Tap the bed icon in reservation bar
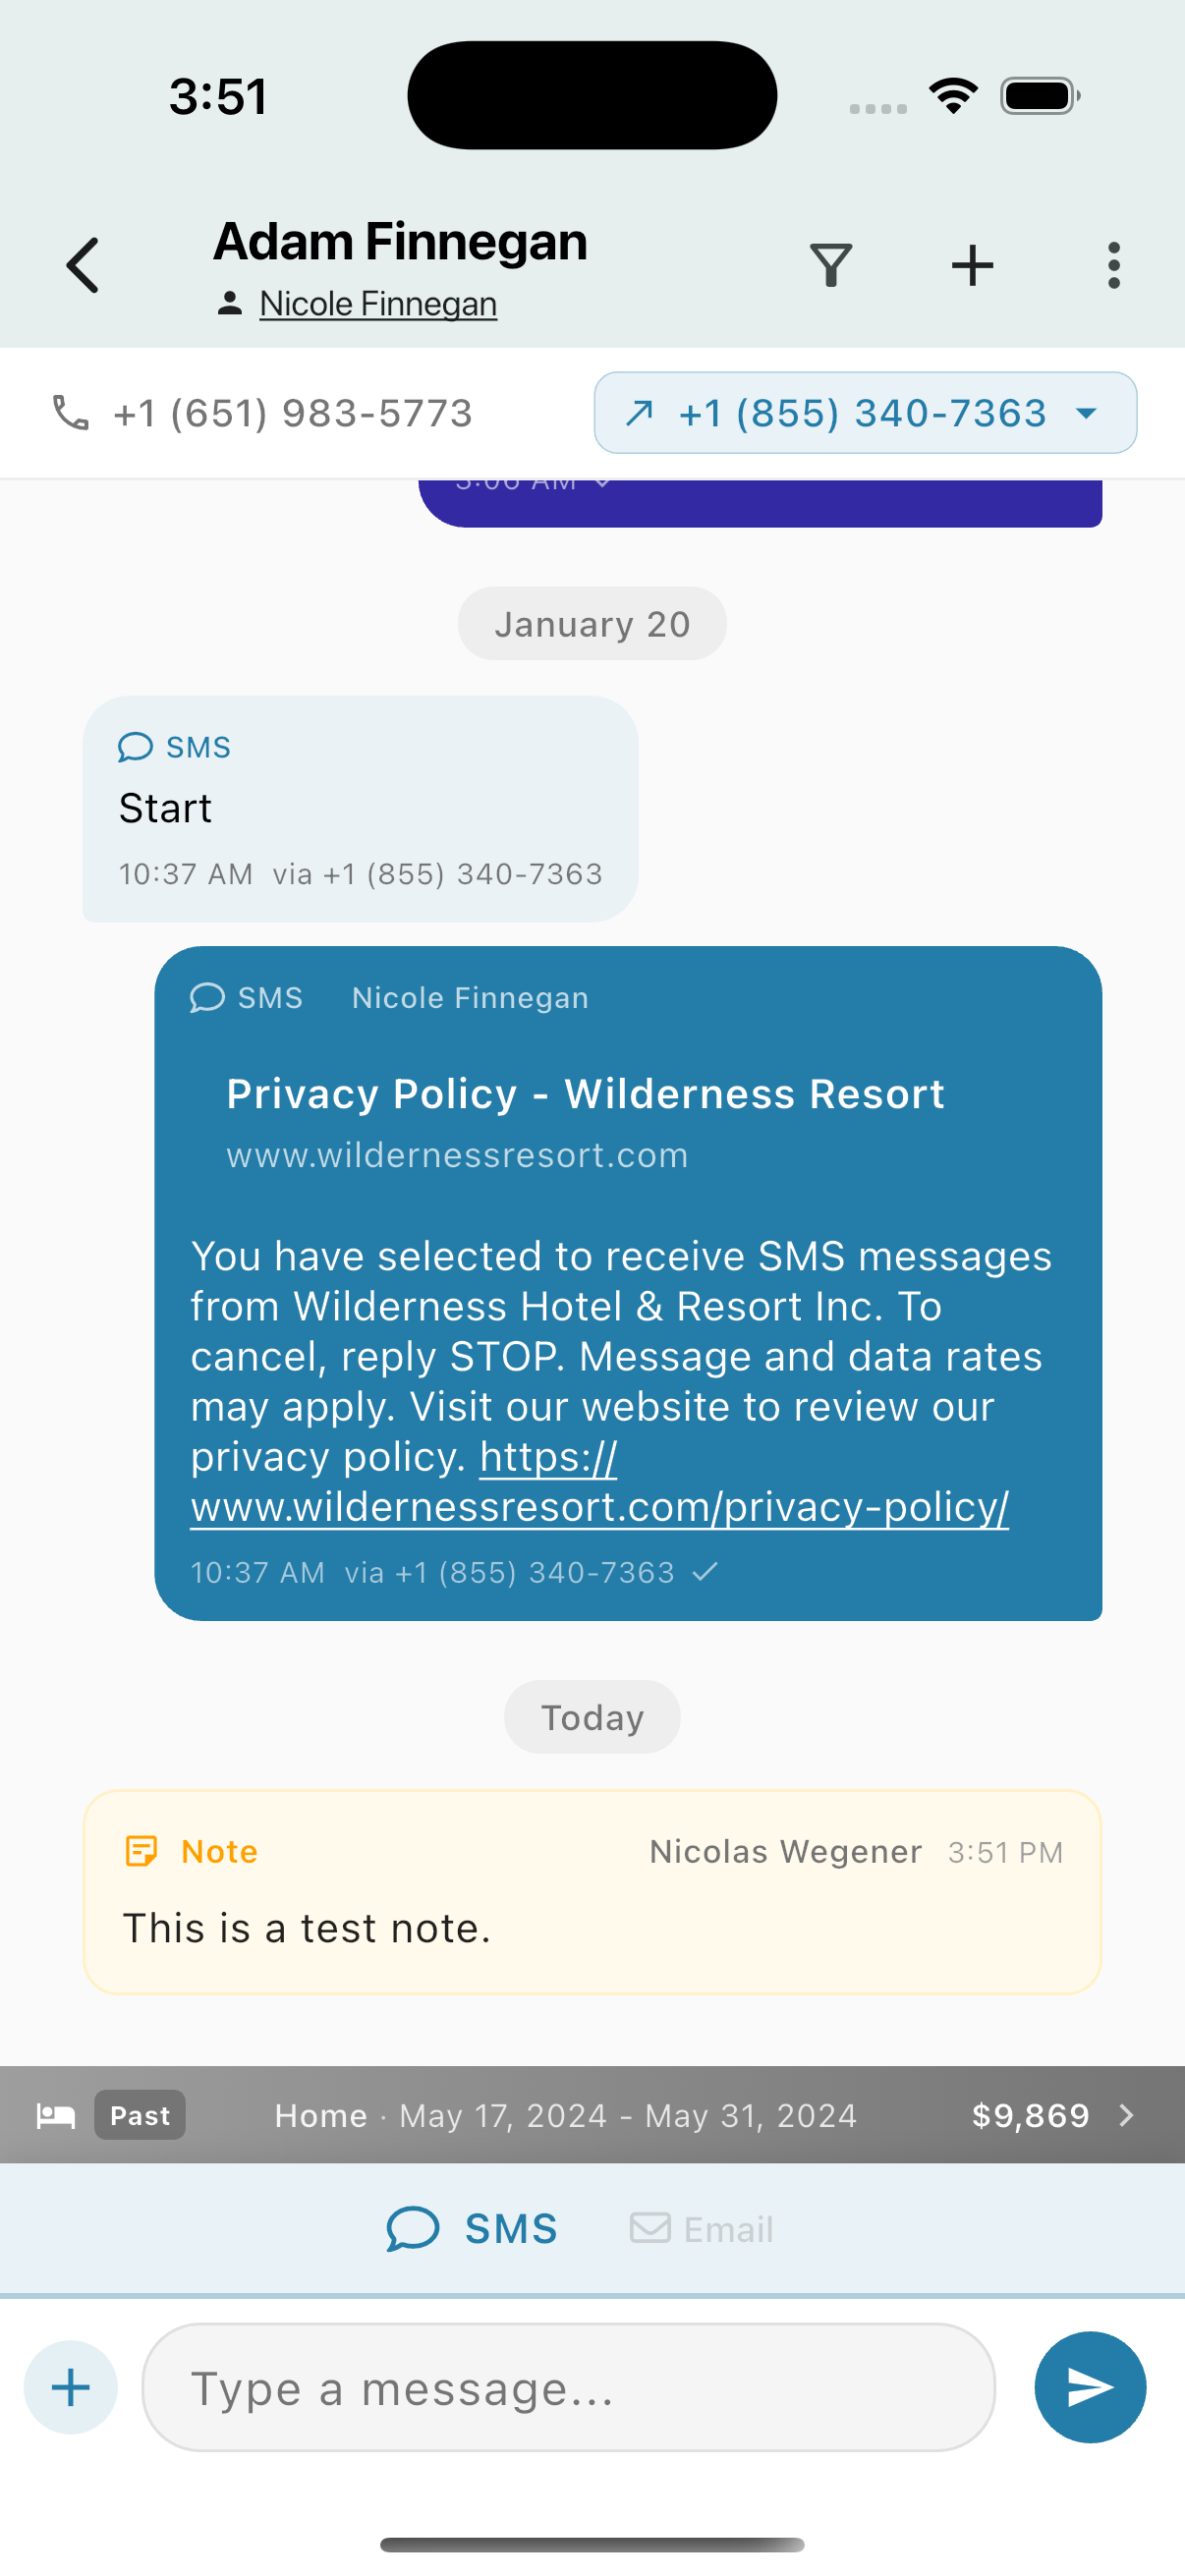The height and width of the screenshot is (2576, 1185). [56, 2115]
